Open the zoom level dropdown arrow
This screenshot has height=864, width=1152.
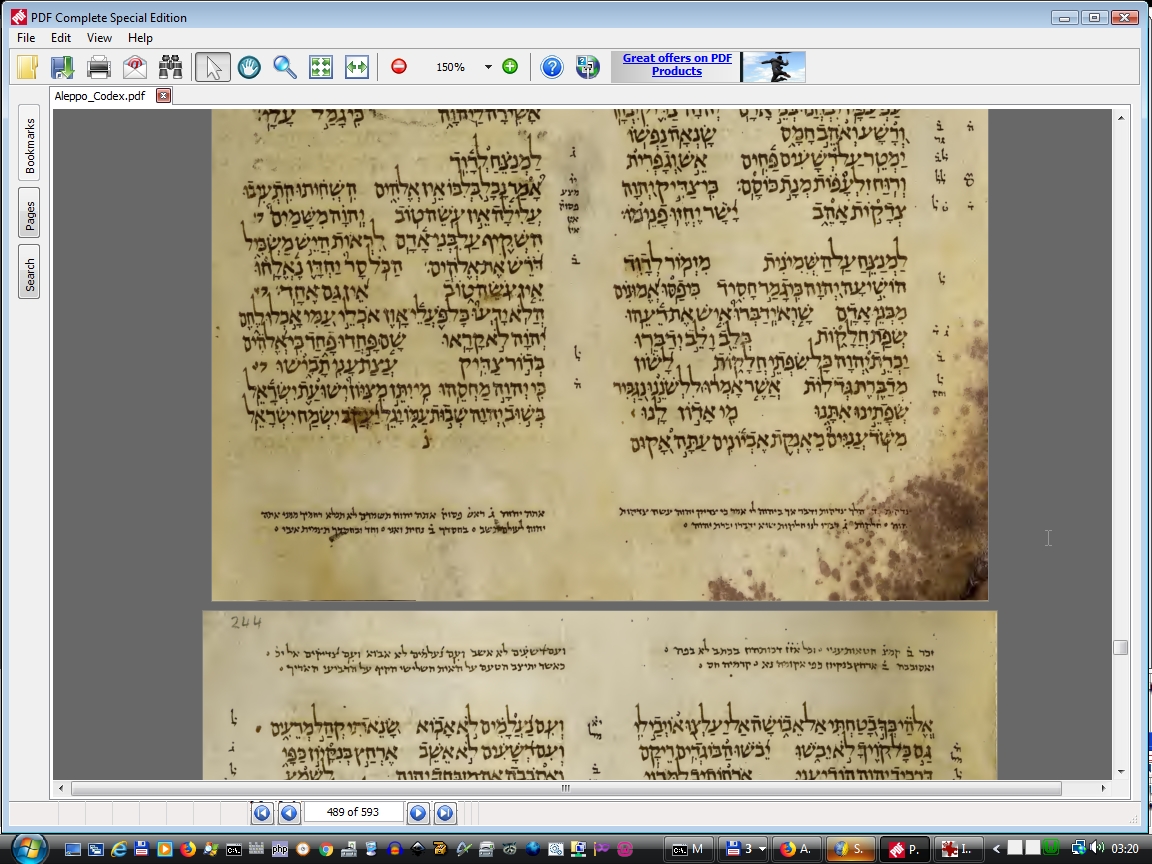(488, 67)
